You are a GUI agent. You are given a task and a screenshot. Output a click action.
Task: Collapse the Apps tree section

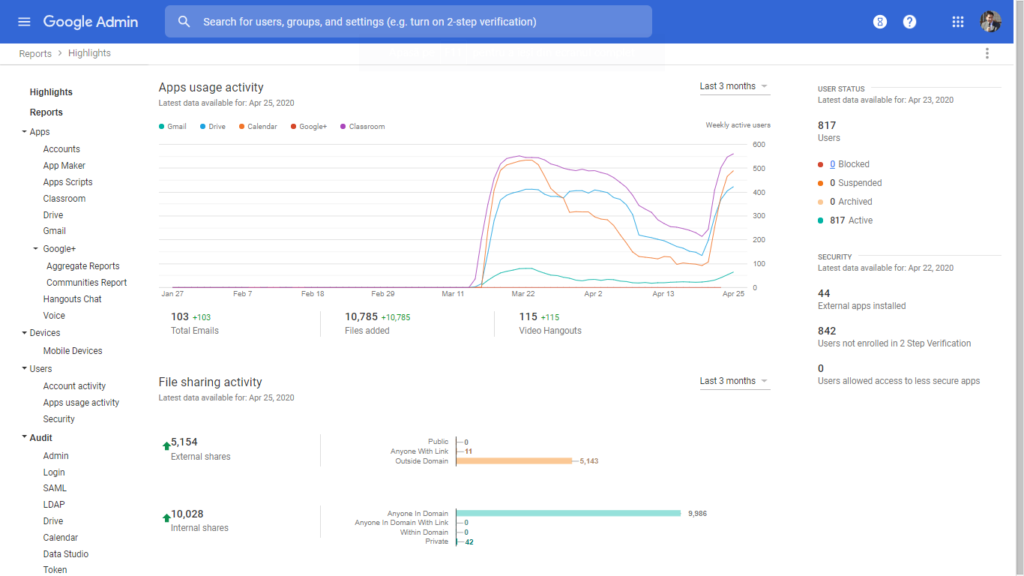(x=24, y=131)
